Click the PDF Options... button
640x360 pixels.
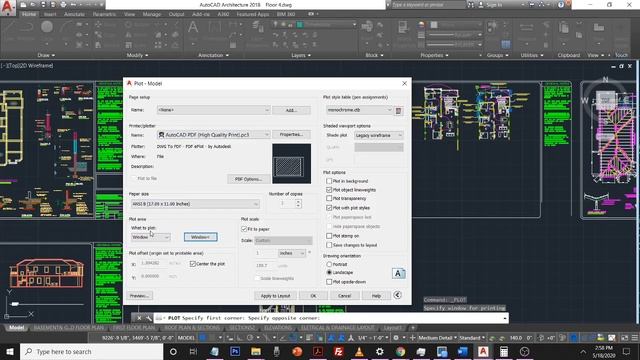pyautogui.click(x=249, y=179)
